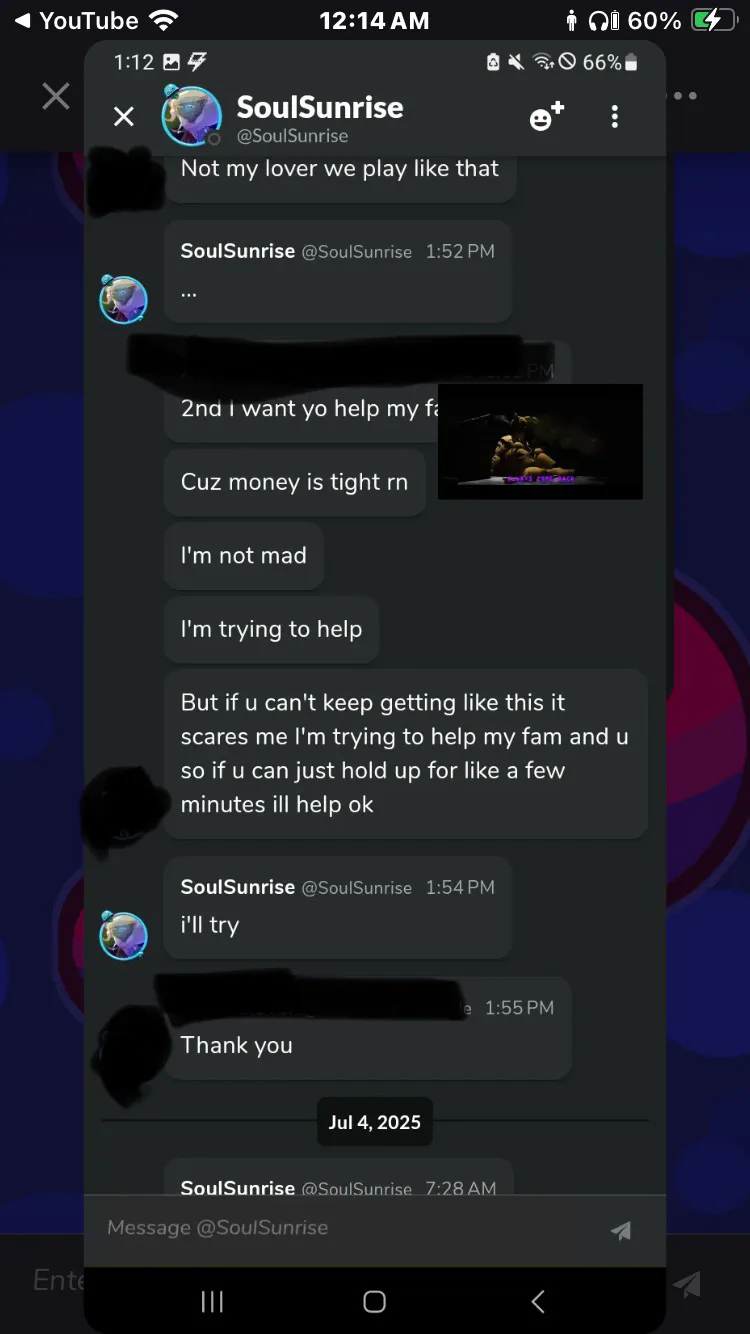Tap the SoulSunrise profile avatar in header

tap(191, 116)
